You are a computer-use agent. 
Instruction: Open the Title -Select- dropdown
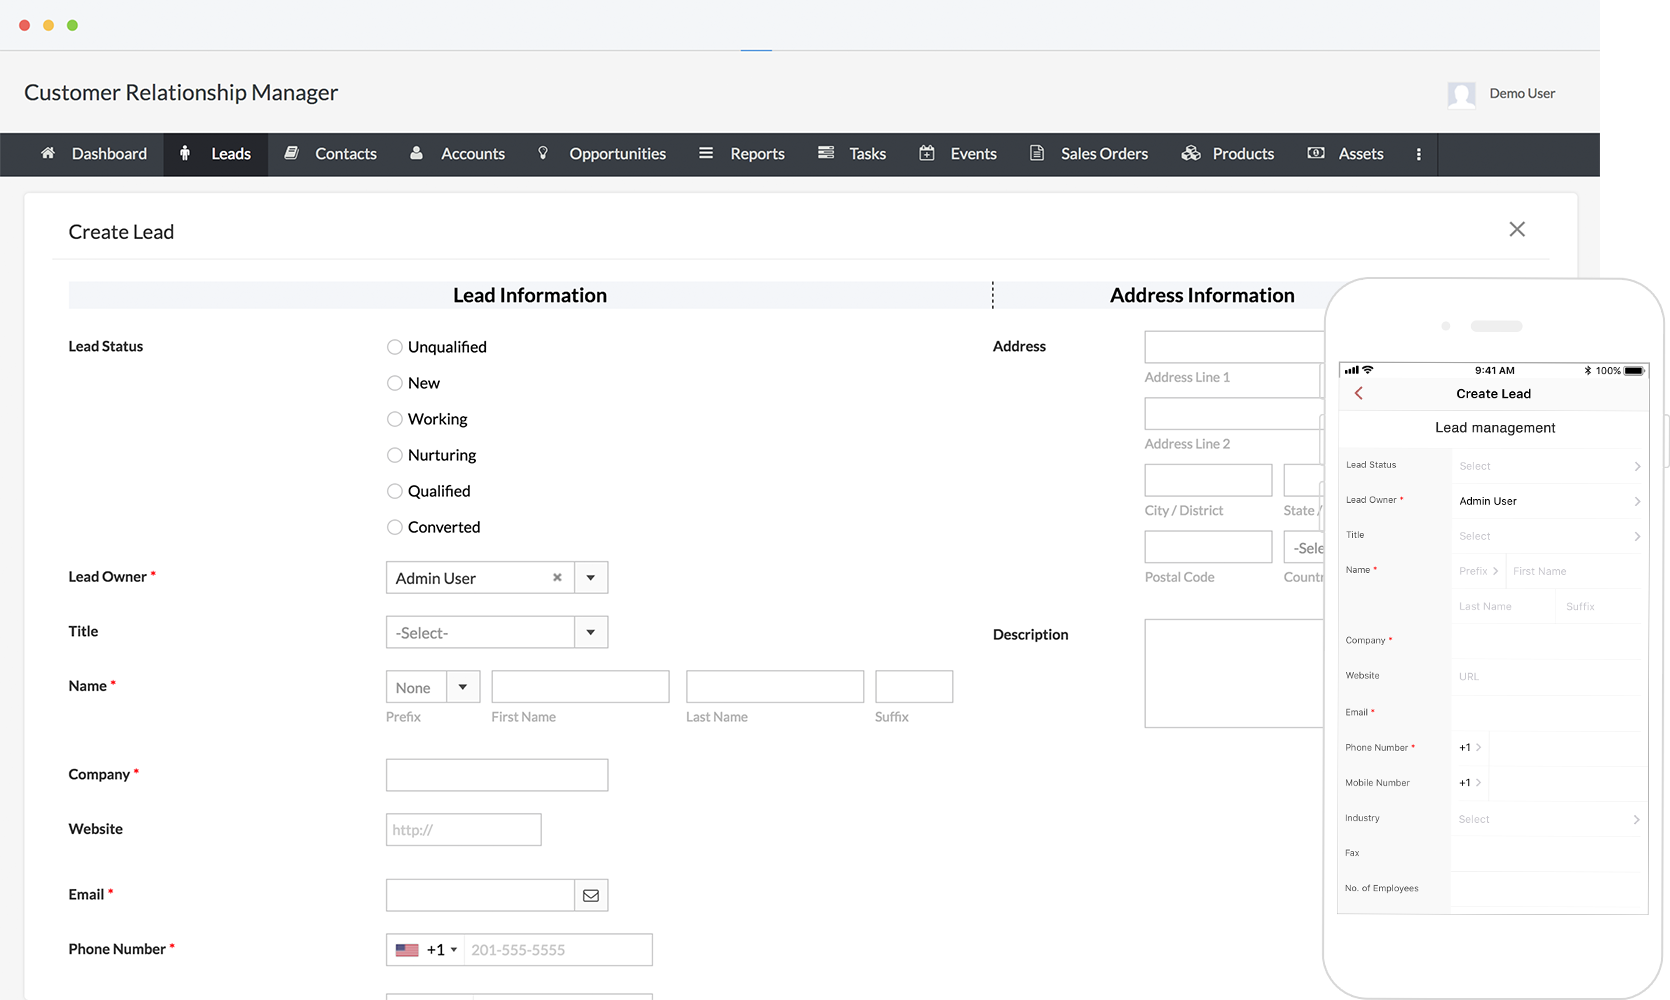point(497,632)
